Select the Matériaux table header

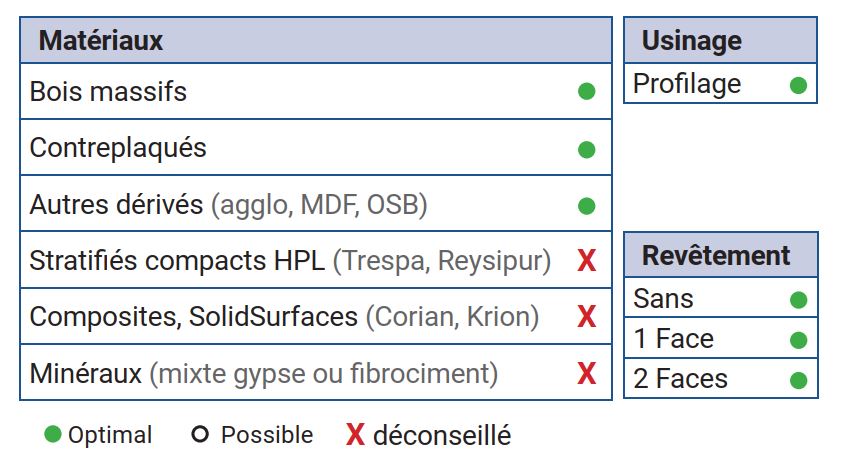click(101, 41)
